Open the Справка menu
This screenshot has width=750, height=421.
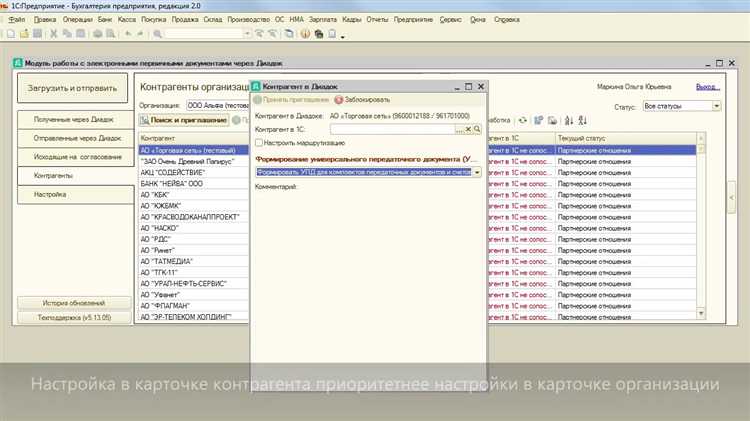[507, 20]
